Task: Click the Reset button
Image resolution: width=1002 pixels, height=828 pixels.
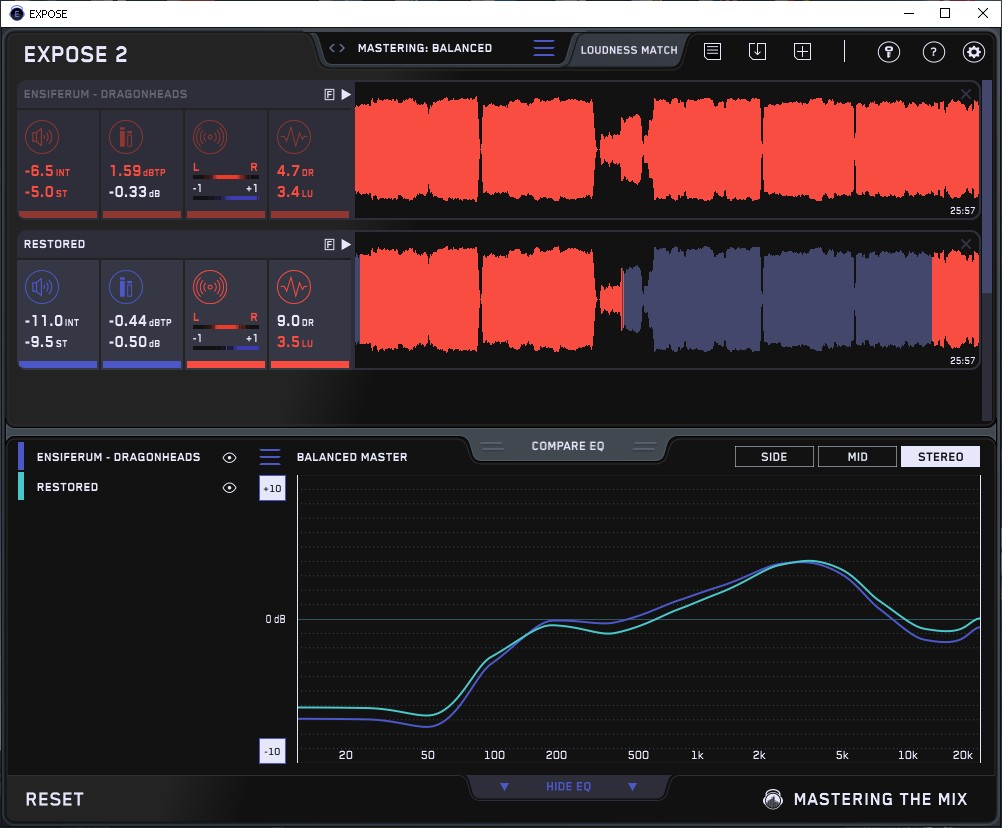Action: [x=54, y=799]
